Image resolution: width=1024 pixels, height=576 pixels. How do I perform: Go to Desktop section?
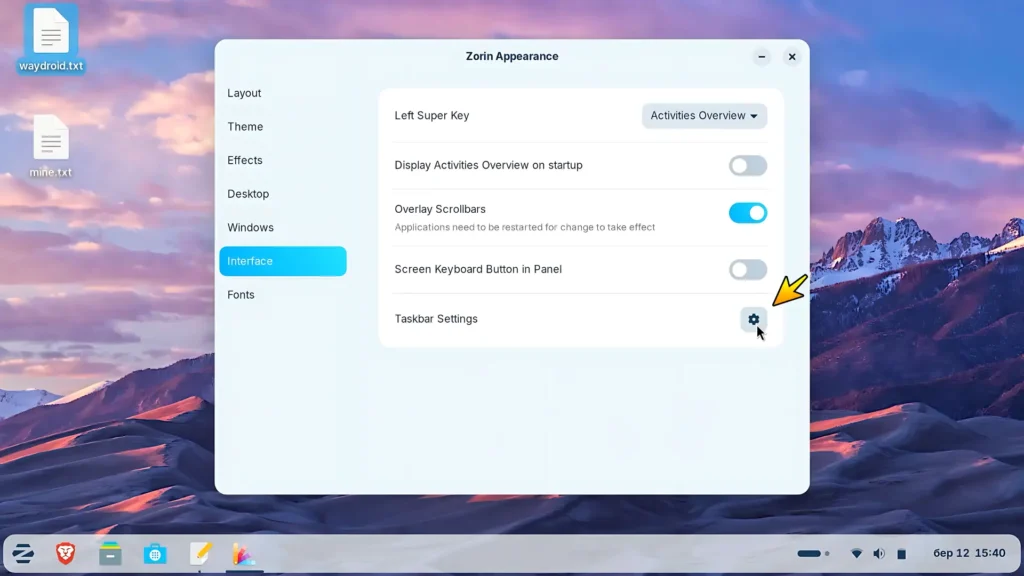[283, 194]
